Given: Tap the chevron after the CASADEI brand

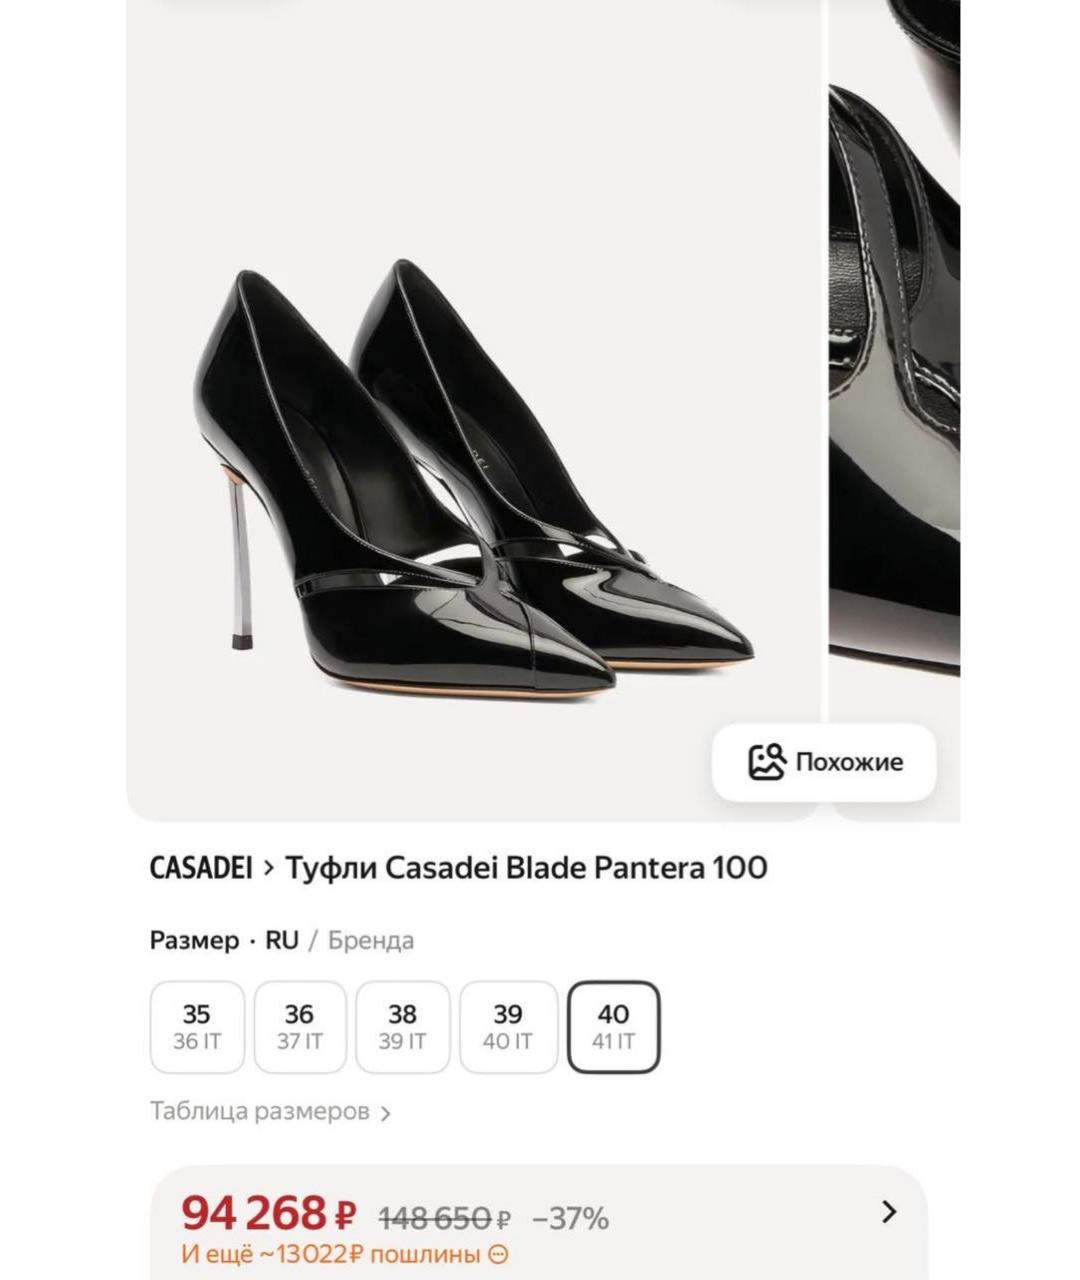Looking at the screenshot, I should click(x=268, y=868).
